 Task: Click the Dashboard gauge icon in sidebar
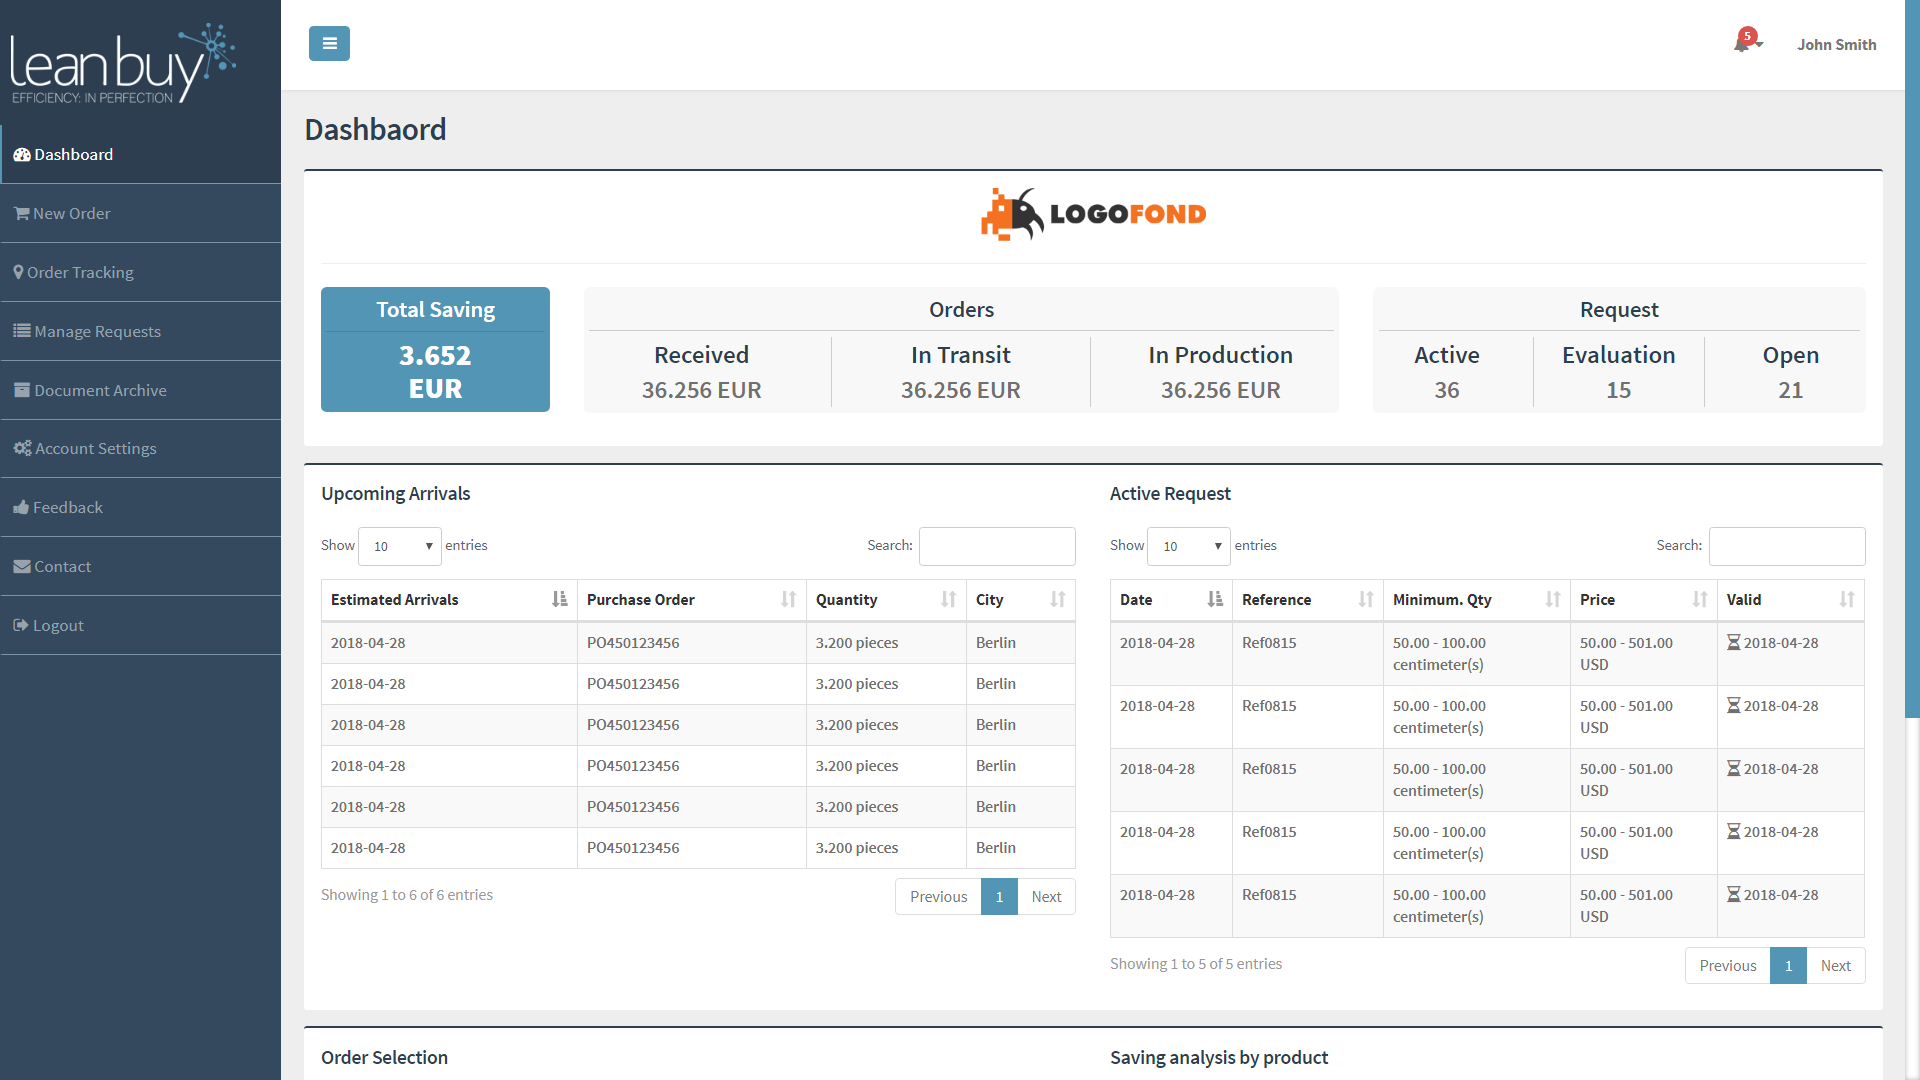21,155
